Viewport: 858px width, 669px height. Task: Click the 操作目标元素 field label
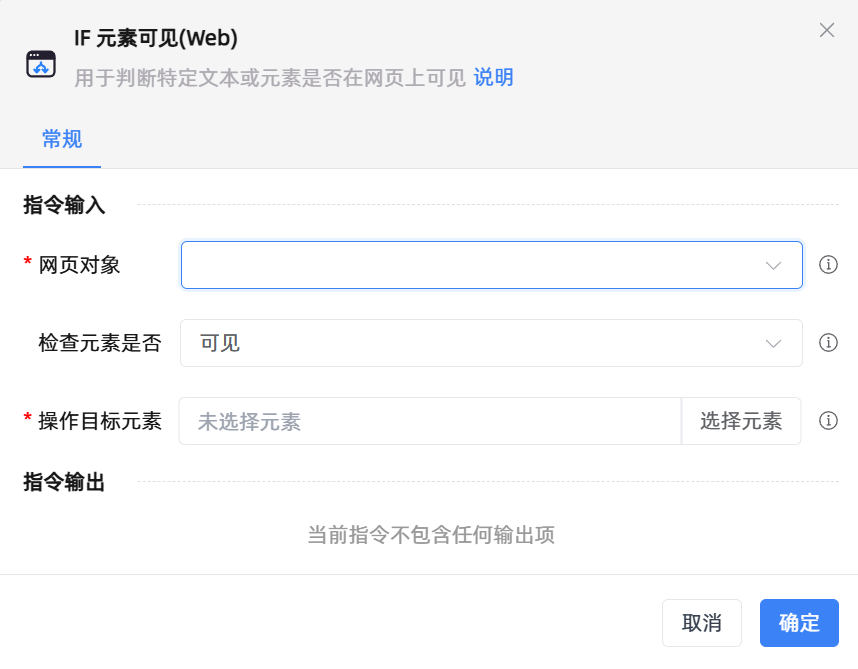tap(100, 421)
